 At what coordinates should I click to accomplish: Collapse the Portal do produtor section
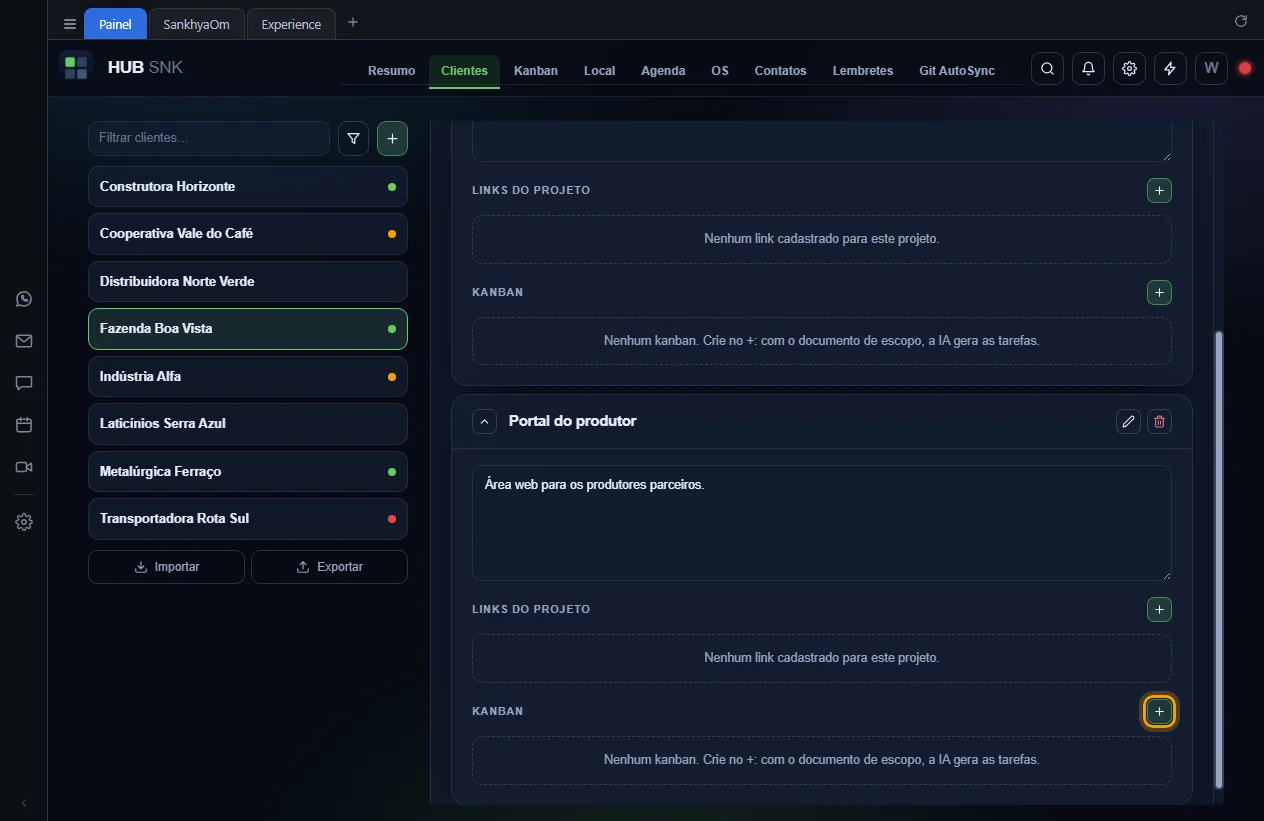pyautogui.click(x=484, y=421)
